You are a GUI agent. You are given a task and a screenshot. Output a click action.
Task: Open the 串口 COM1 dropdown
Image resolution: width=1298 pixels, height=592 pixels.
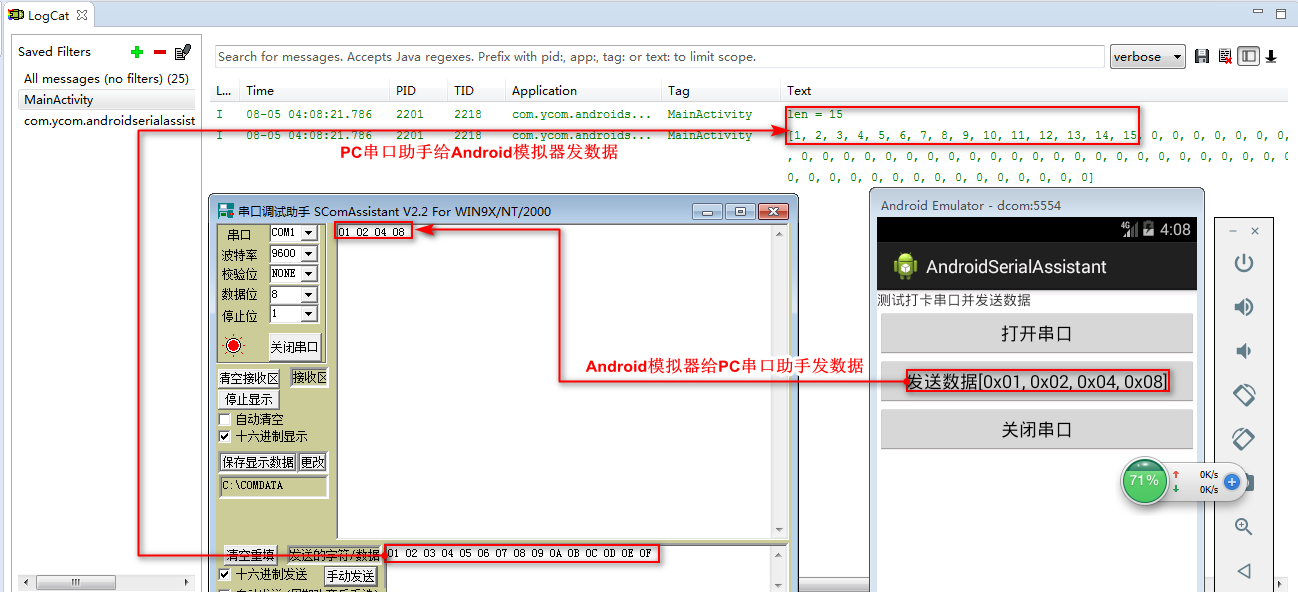point(308,233)
